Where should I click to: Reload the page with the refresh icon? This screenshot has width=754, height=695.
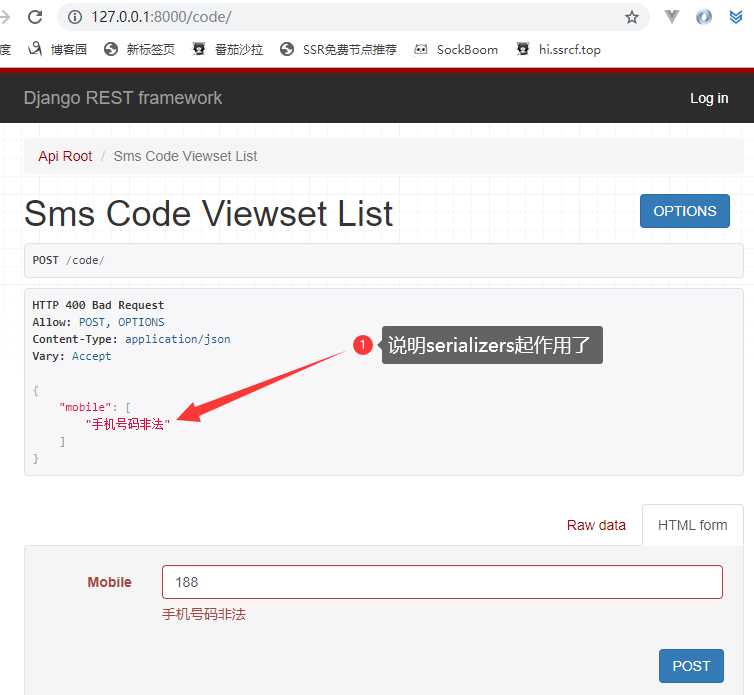(x=35, y=17)
